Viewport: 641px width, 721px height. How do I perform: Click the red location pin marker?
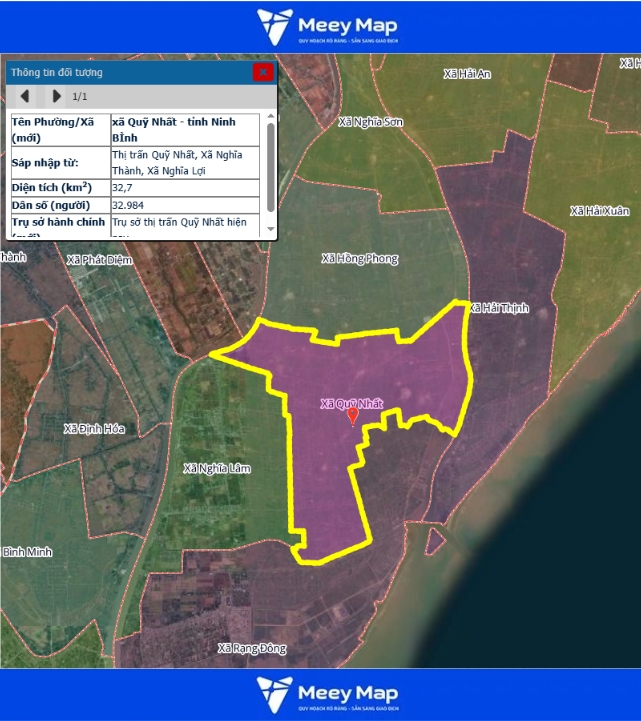click(x=352, y=416)
